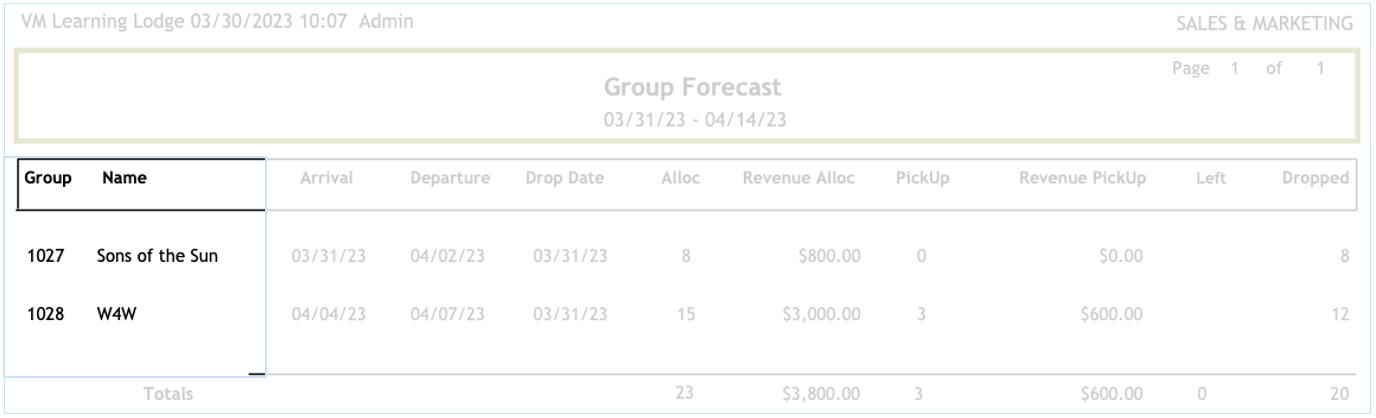Select the Departure column header
The width and height of the screenshot is (1376, 418).
click(448, 180)
